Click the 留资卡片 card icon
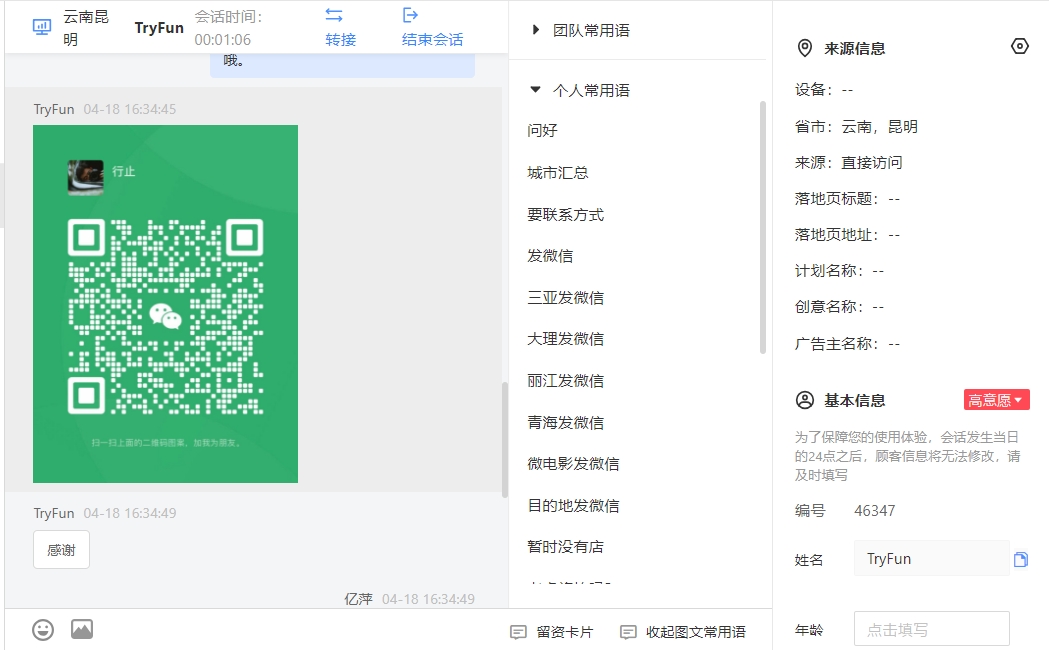 click(x=518, y=632)
